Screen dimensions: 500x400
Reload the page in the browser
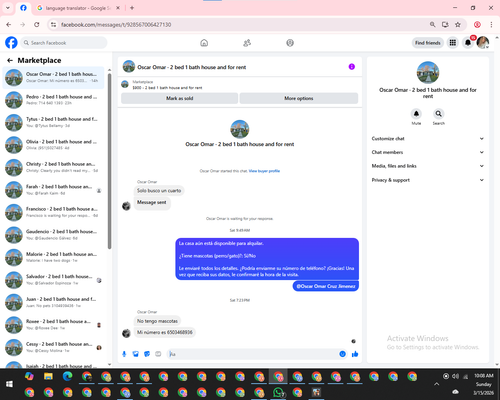pyautogui.click(x=37, y=25)
